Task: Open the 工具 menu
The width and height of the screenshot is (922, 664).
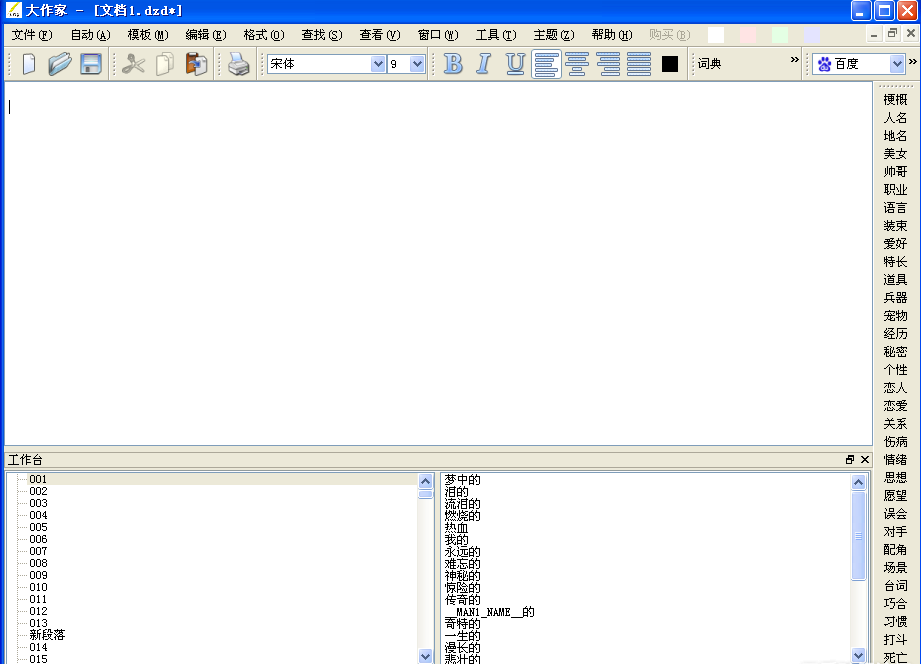Action: click(x=494, y=33)
